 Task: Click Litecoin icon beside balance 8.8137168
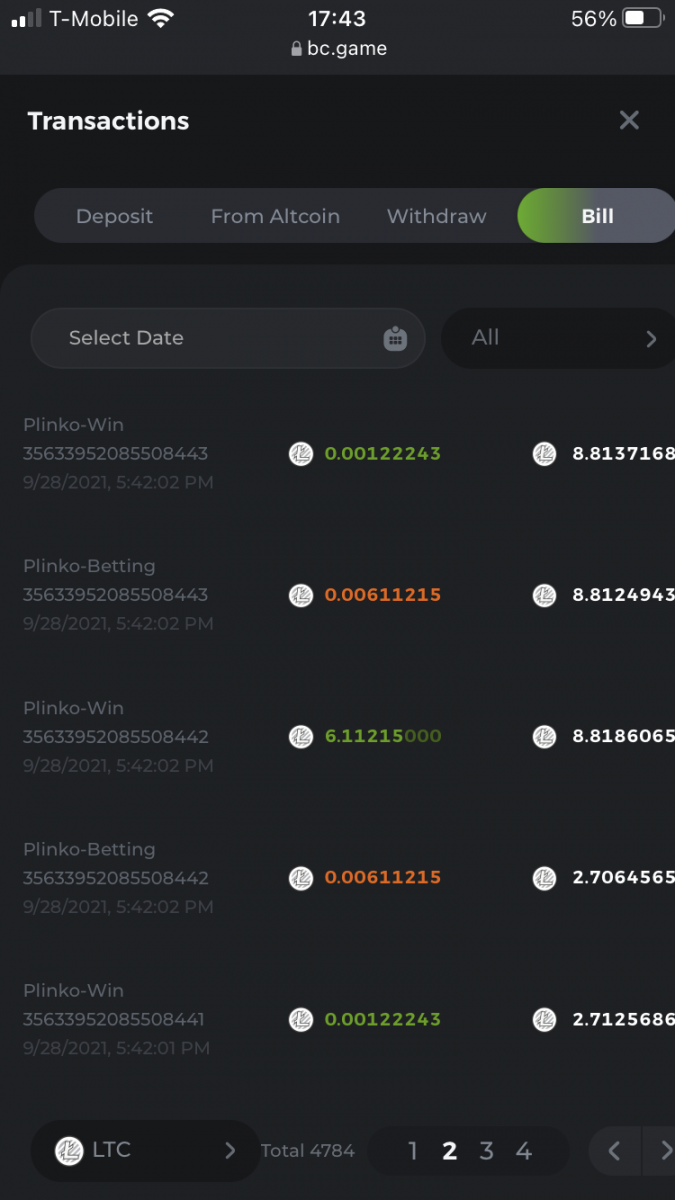click(544, 454)
